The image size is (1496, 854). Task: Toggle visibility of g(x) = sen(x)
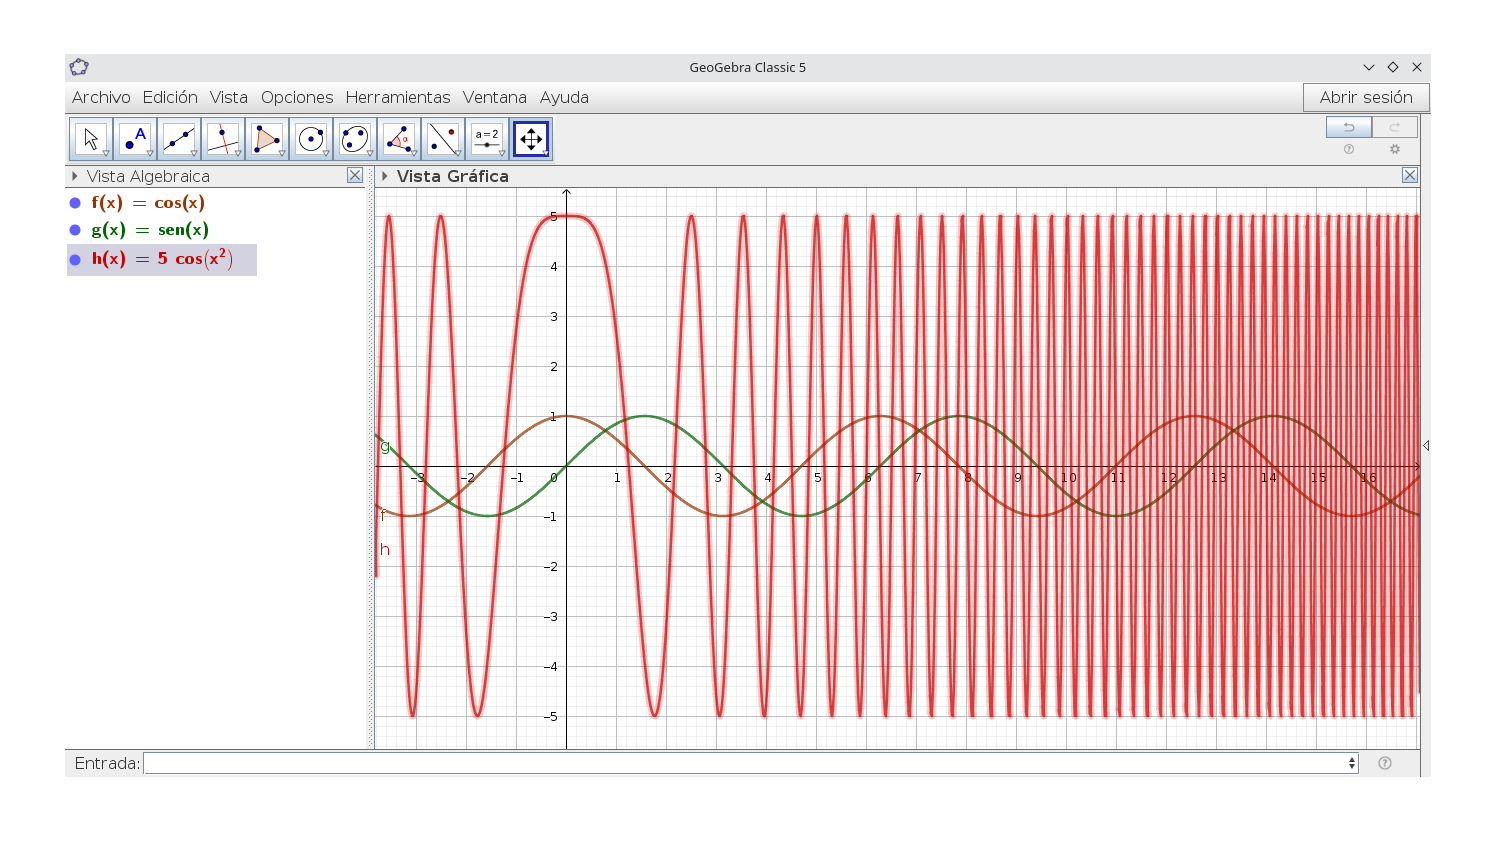[75, 230]
